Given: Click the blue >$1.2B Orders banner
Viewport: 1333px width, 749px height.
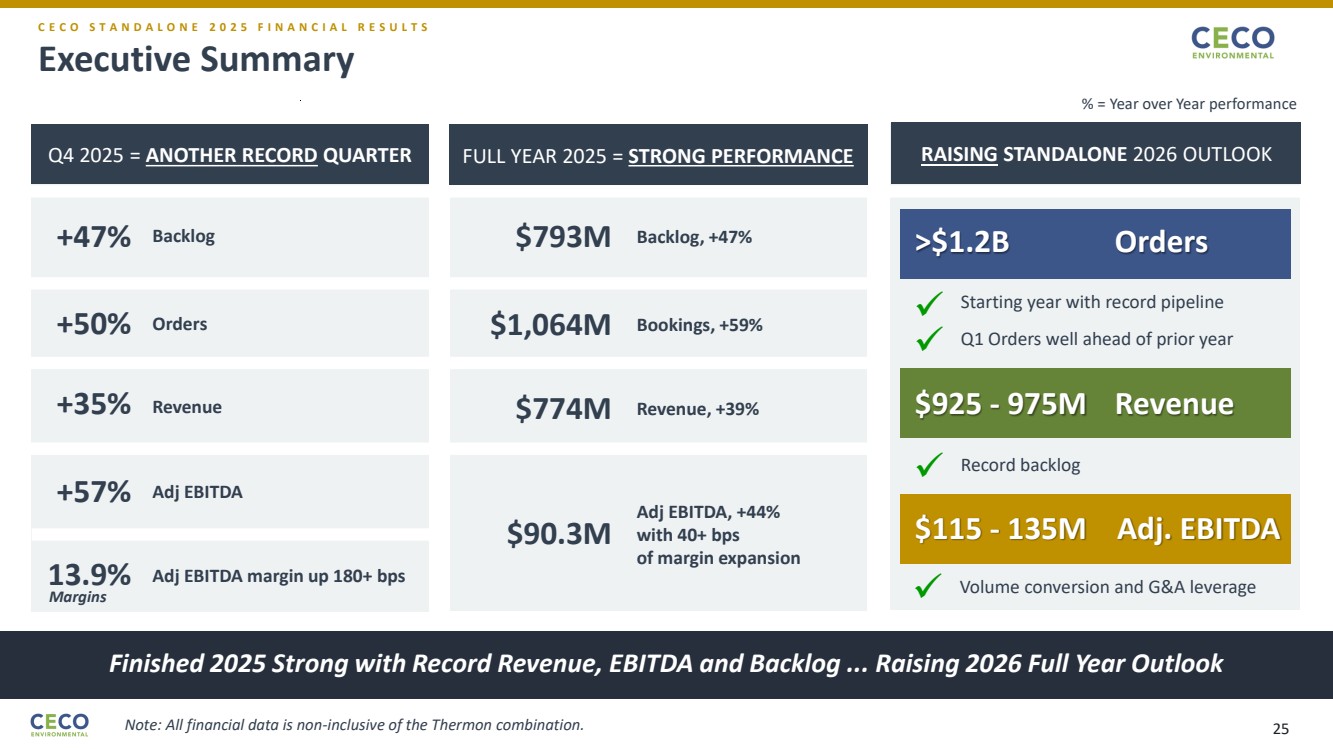Looking at the screenshot, I should (1095, 243).
